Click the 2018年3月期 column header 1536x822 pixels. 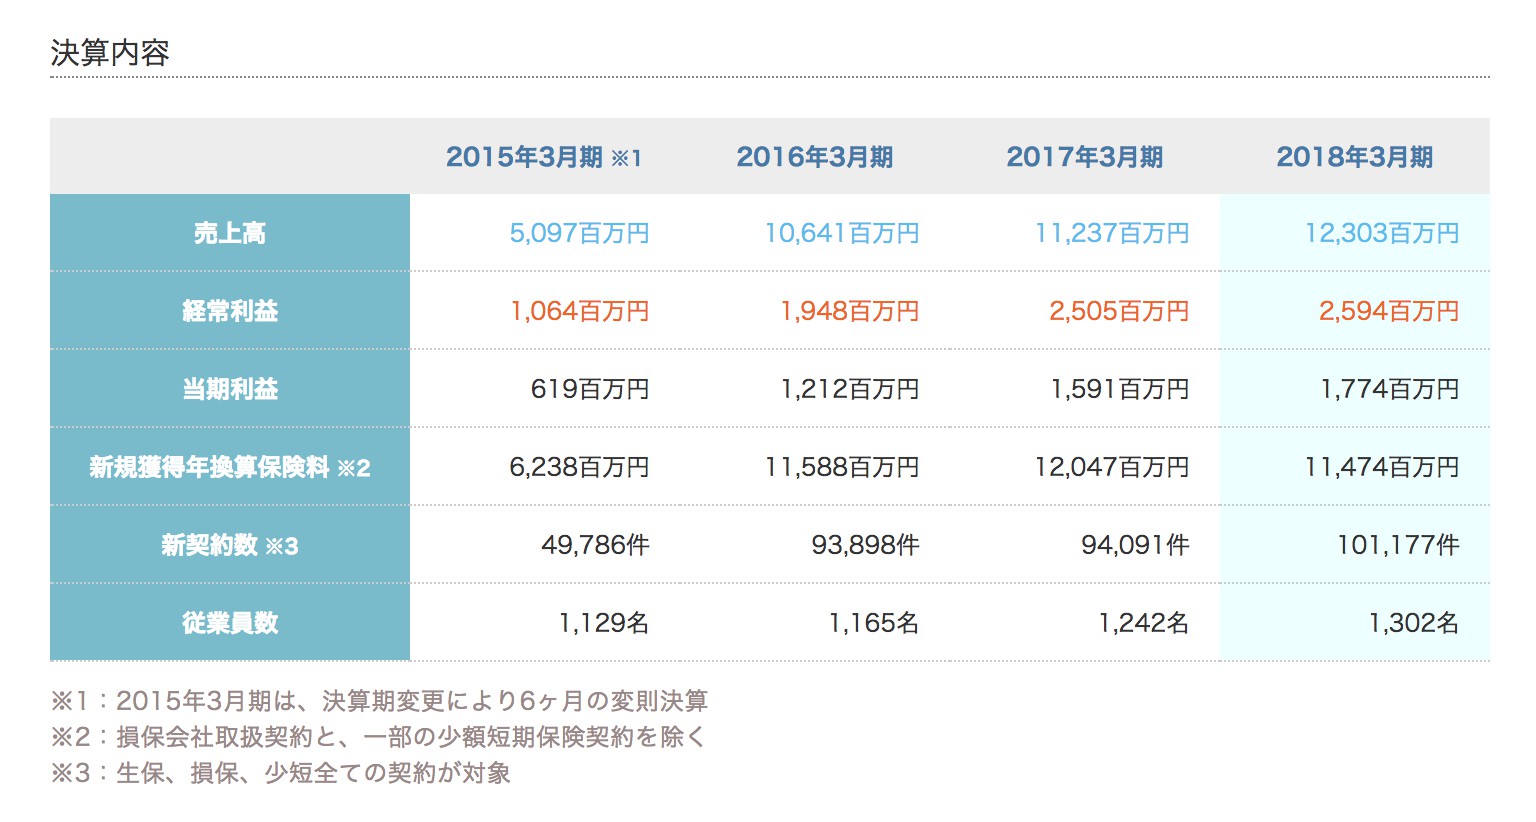tap(1354, 157)
